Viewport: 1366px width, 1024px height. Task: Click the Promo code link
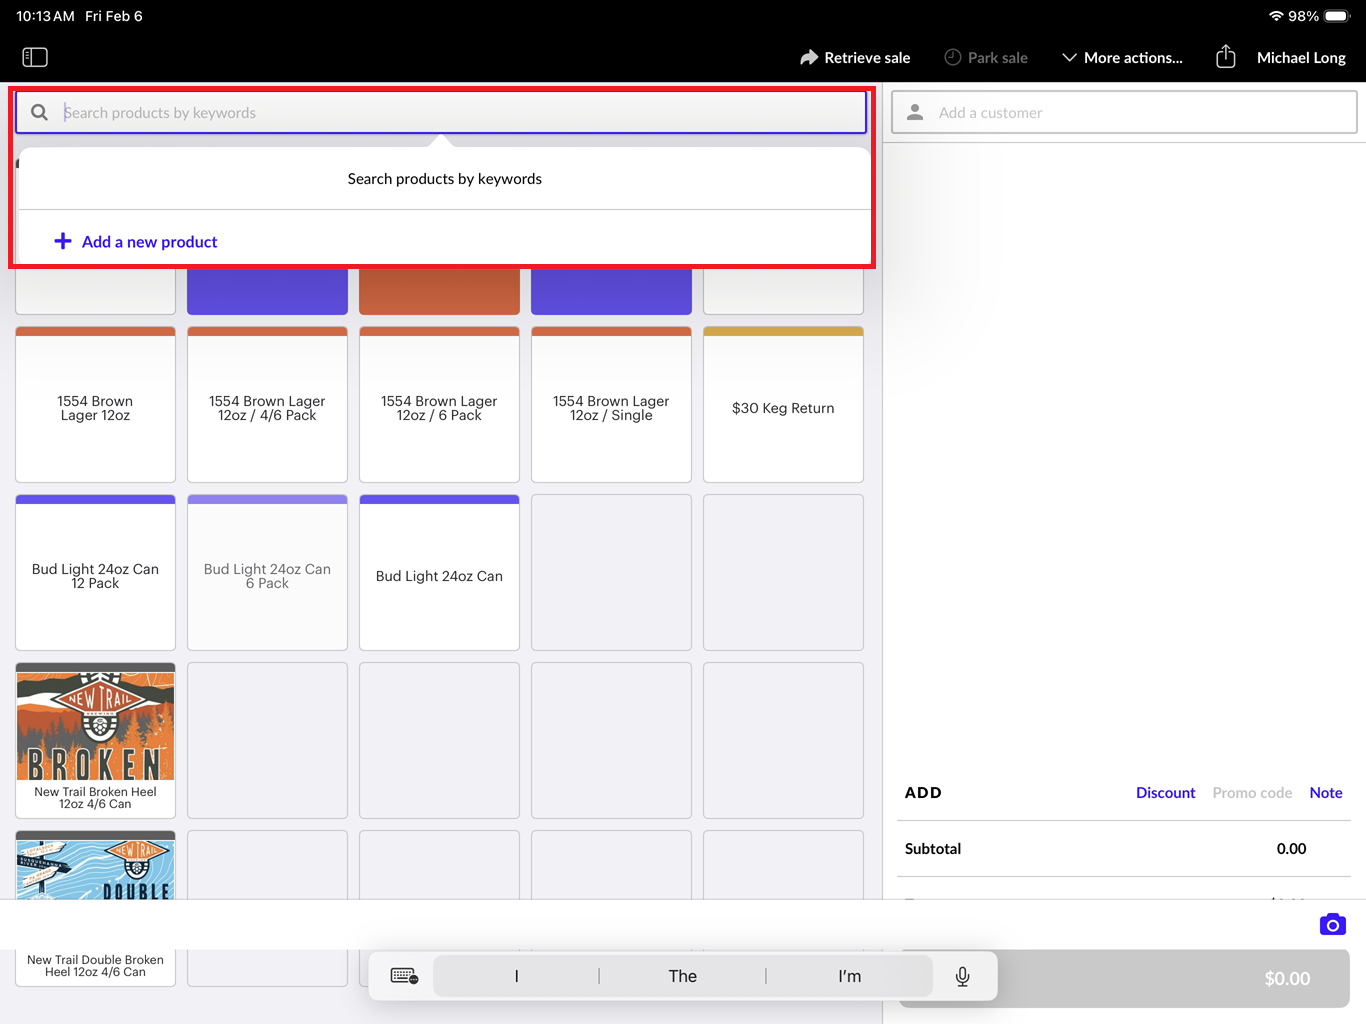[1252, 792]
